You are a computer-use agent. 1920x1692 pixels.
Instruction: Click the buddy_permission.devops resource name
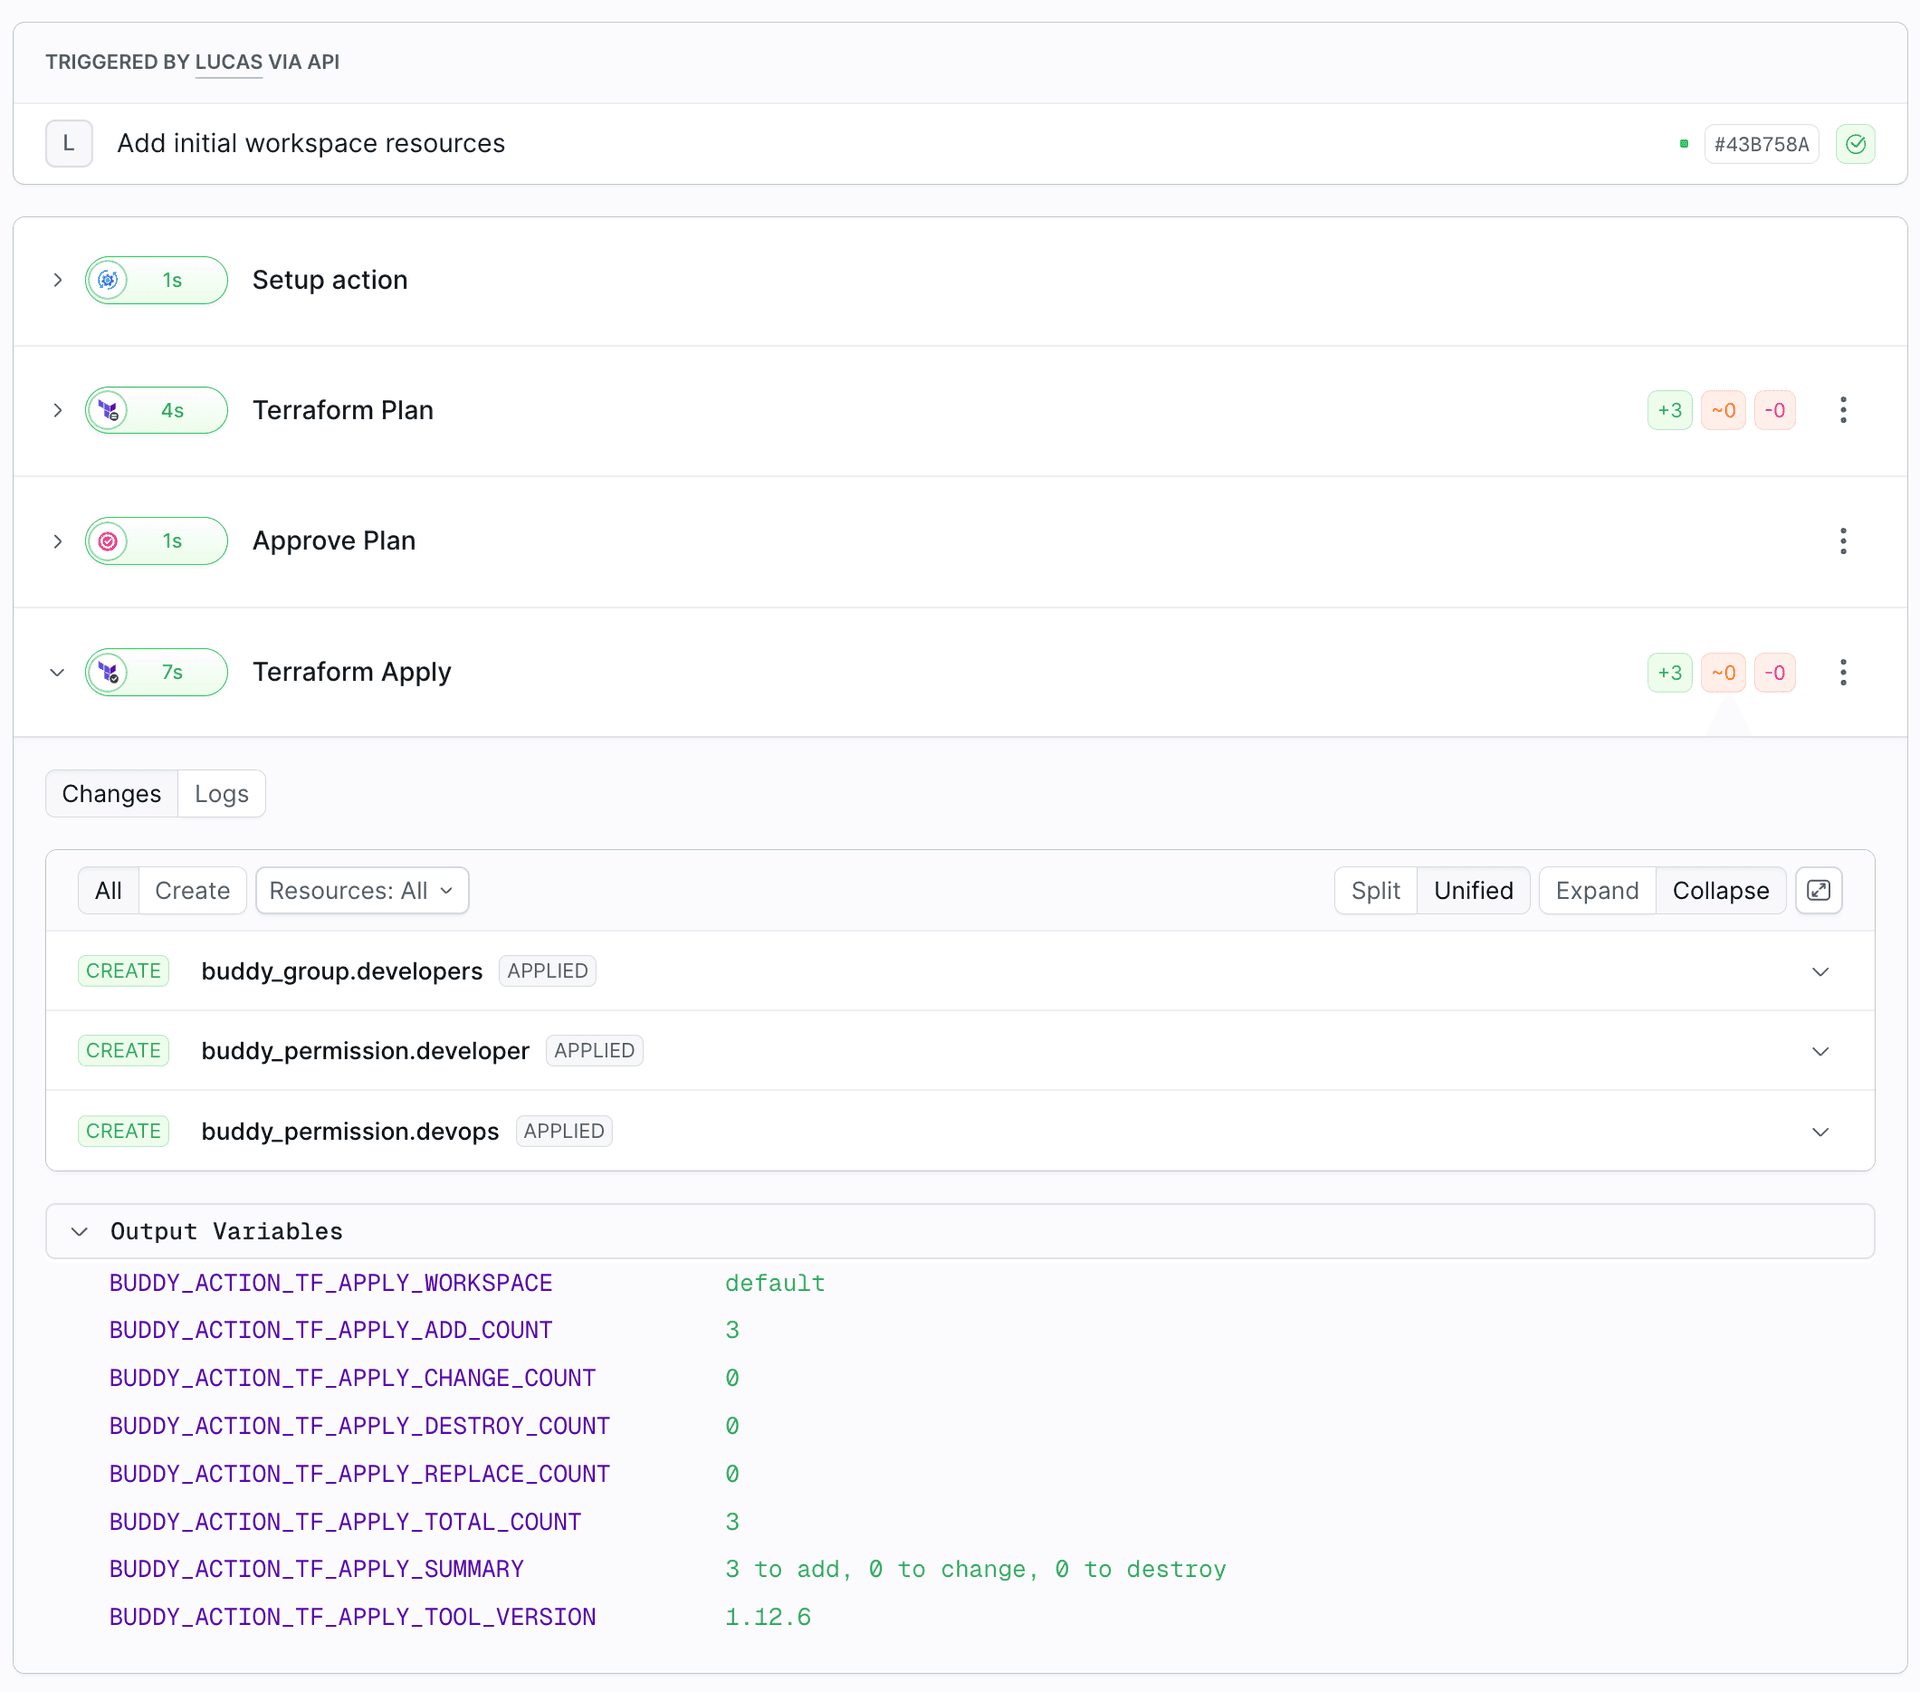point(350,1131)
